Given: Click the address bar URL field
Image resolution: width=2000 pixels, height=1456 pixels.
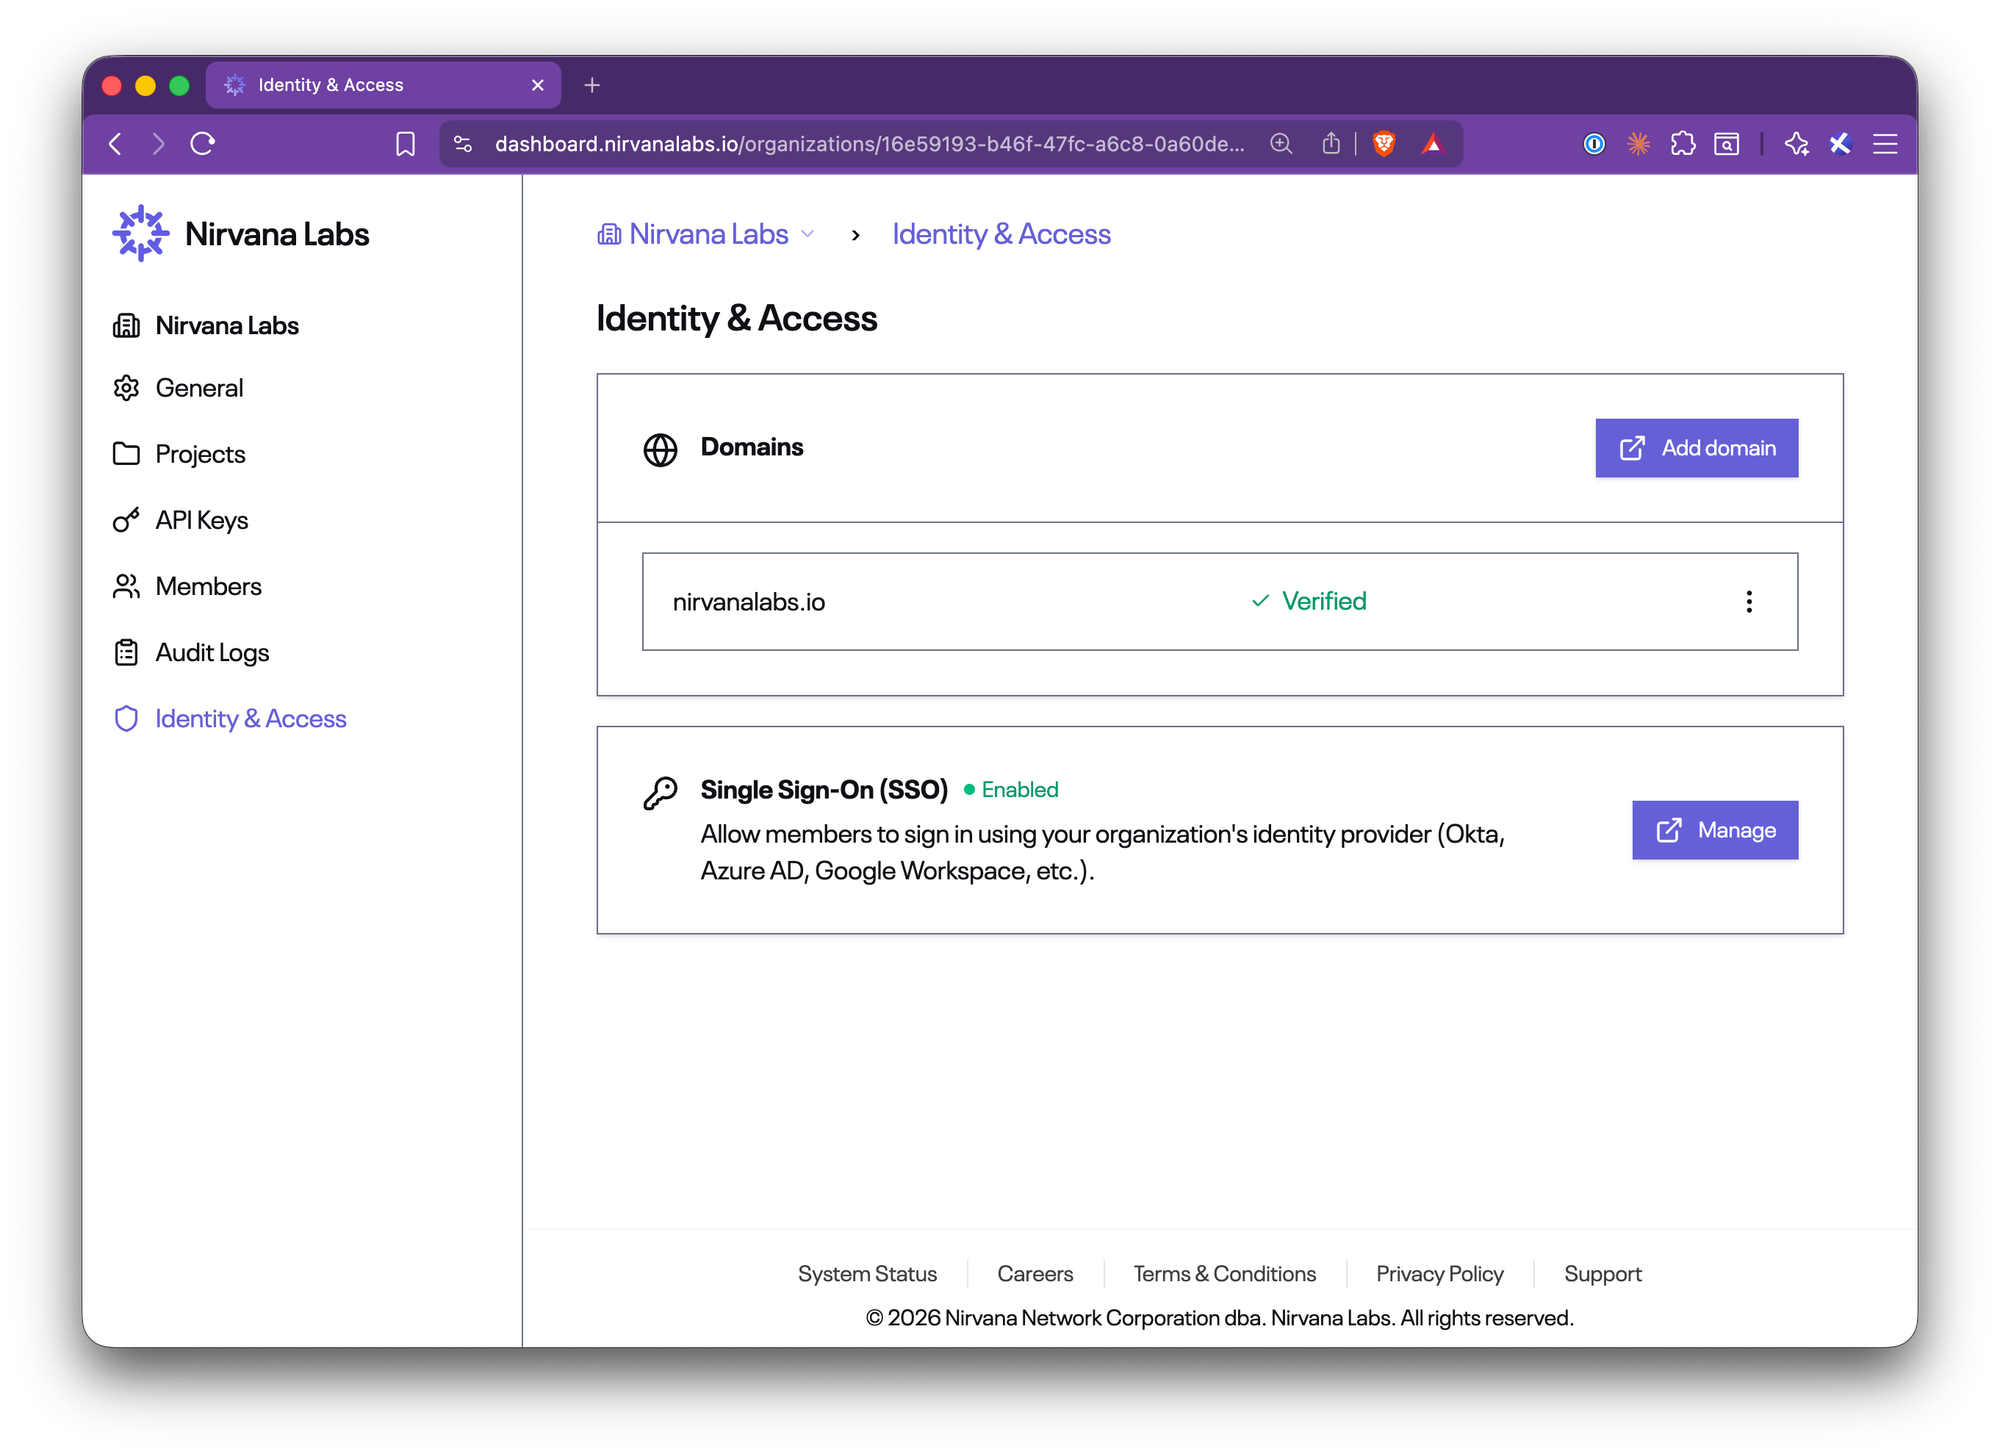Looking at the screenshot, I should point(868,144).
